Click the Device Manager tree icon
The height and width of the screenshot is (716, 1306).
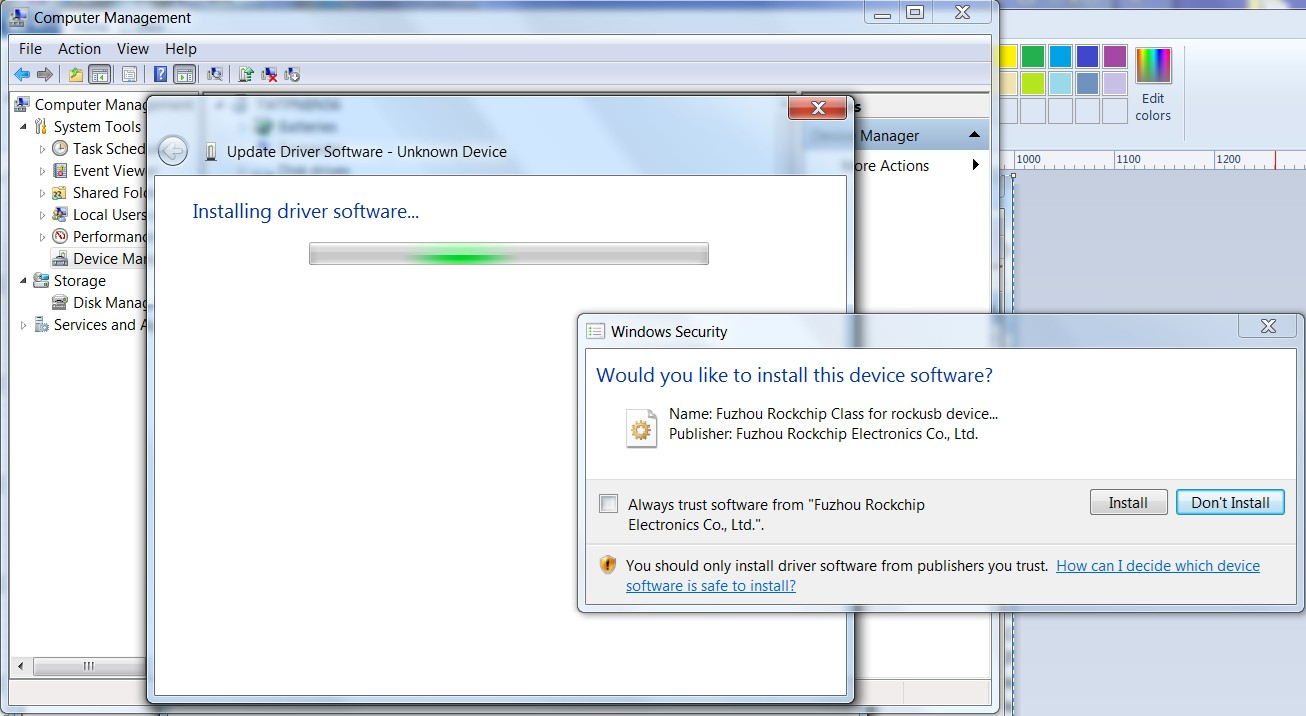60,258
